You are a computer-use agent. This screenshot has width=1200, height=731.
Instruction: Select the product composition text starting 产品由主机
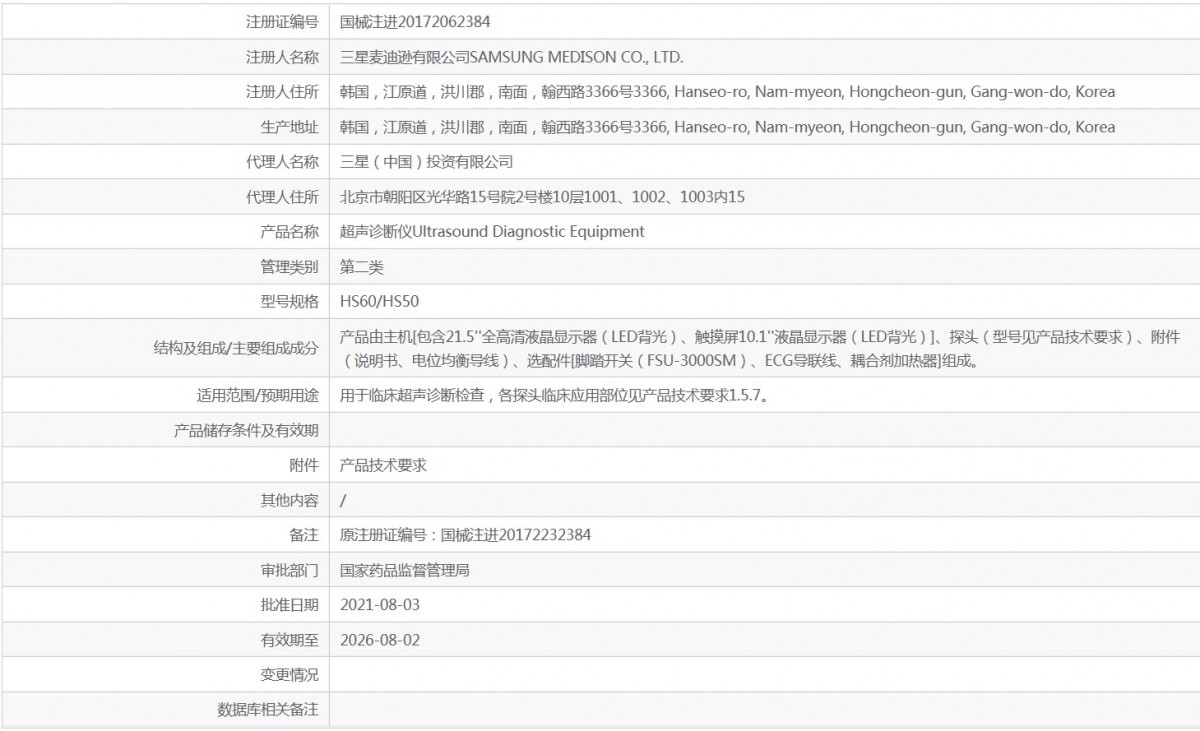(x=760, y=349)
